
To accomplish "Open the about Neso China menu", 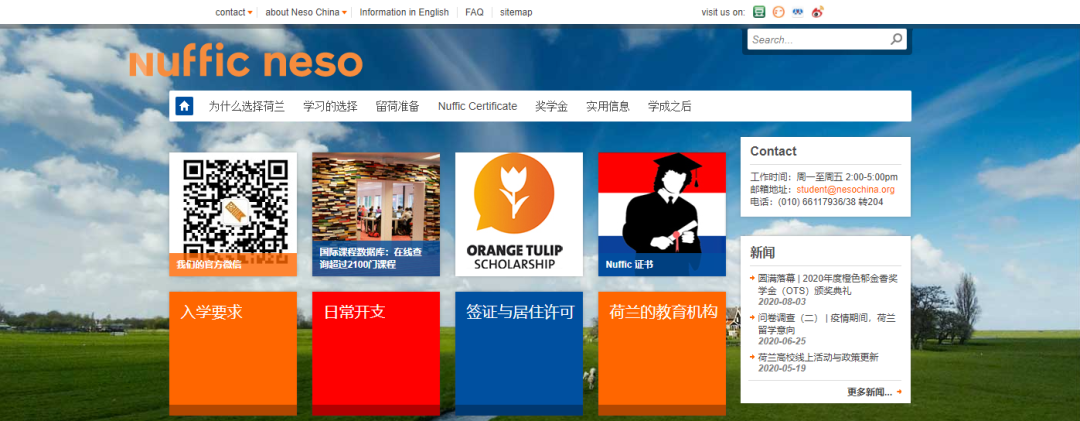I will 302,12.
